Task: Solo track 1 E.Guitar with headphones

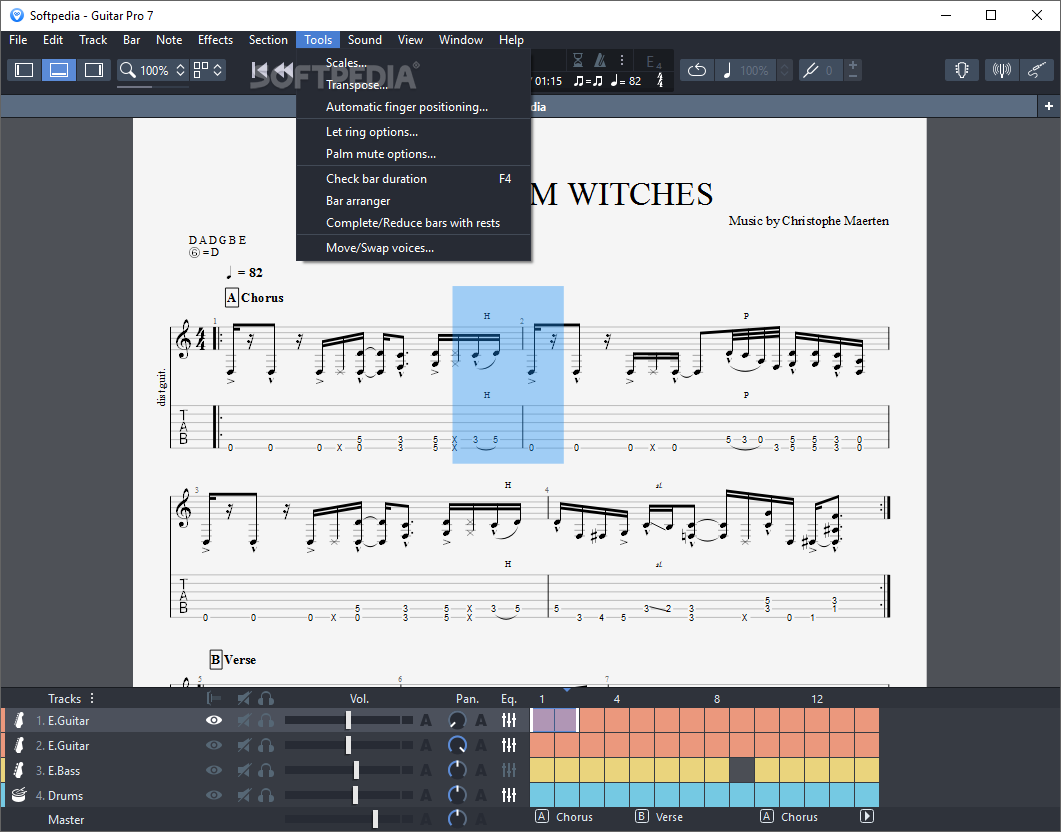Action: click(266, 720)
